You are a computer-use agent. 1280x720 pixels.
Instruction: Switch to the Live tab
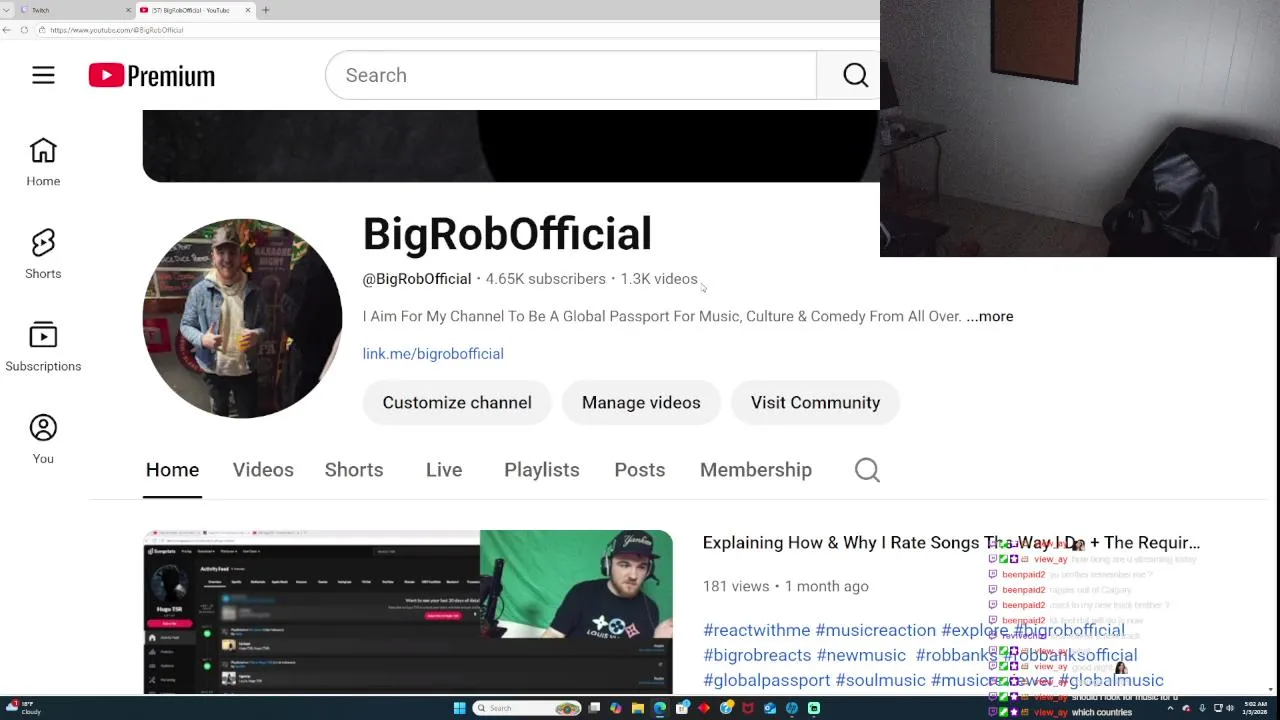[x=444, y=470]
